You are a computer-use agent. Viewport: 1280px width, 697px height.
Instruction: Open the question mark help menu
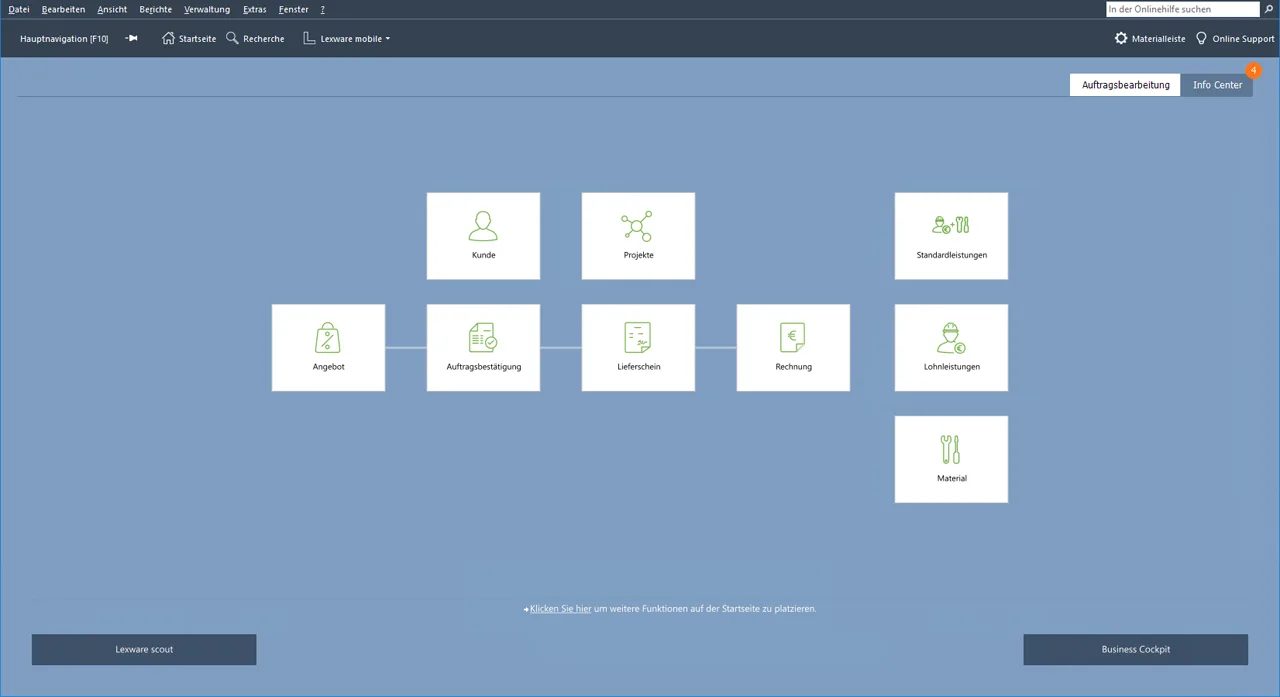coord(322,9)
